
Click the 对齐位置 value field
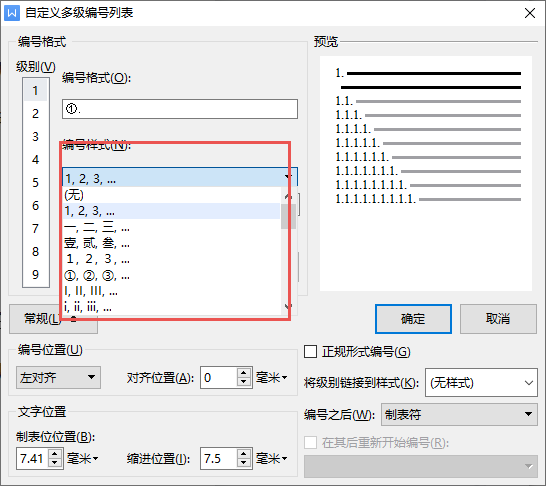click(219, 377)
